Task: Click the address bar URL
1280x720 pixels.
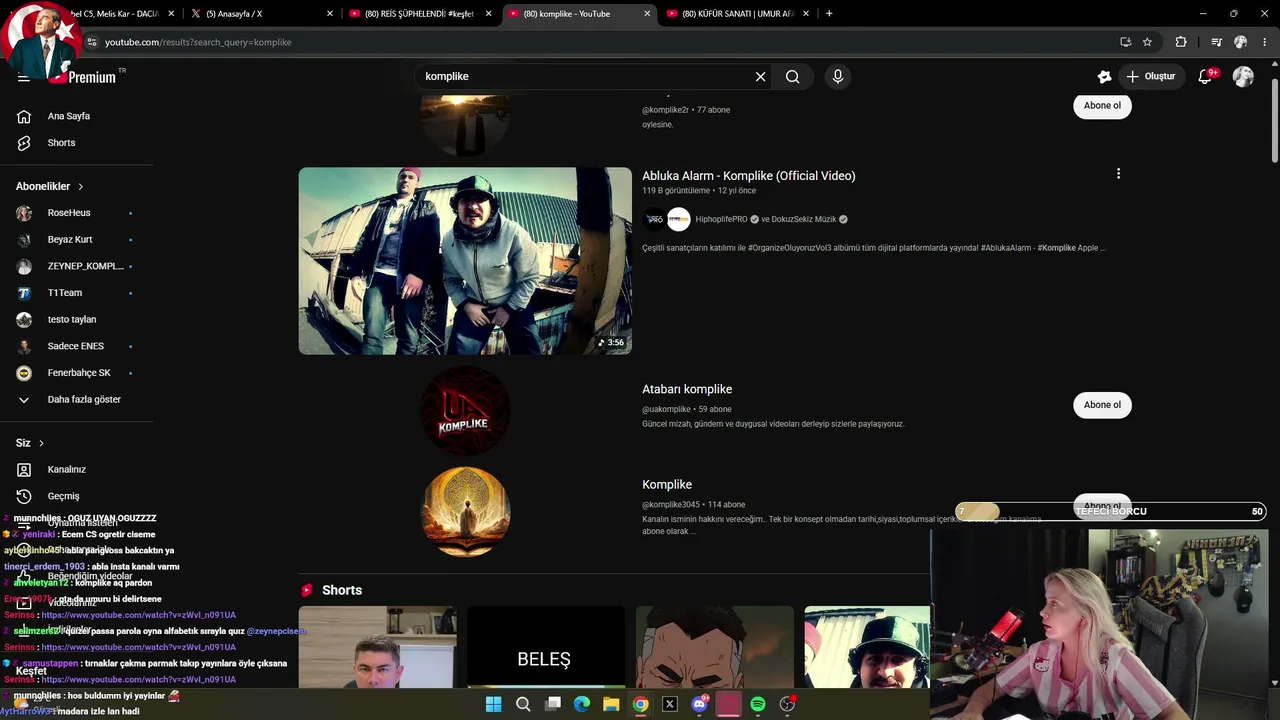Action: (198, 42)
